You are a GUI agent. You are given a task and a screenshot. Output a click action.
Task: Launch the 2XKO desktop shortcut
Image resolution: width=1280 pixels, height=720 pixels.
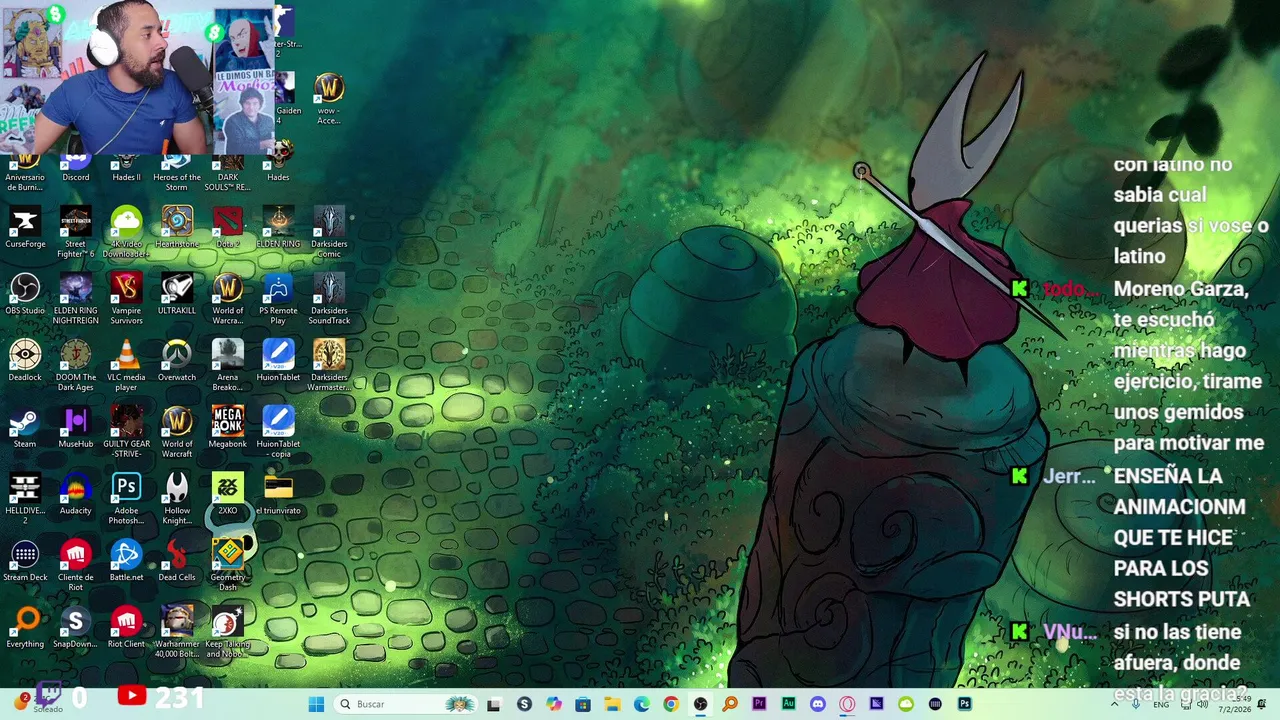coord(228,495)
